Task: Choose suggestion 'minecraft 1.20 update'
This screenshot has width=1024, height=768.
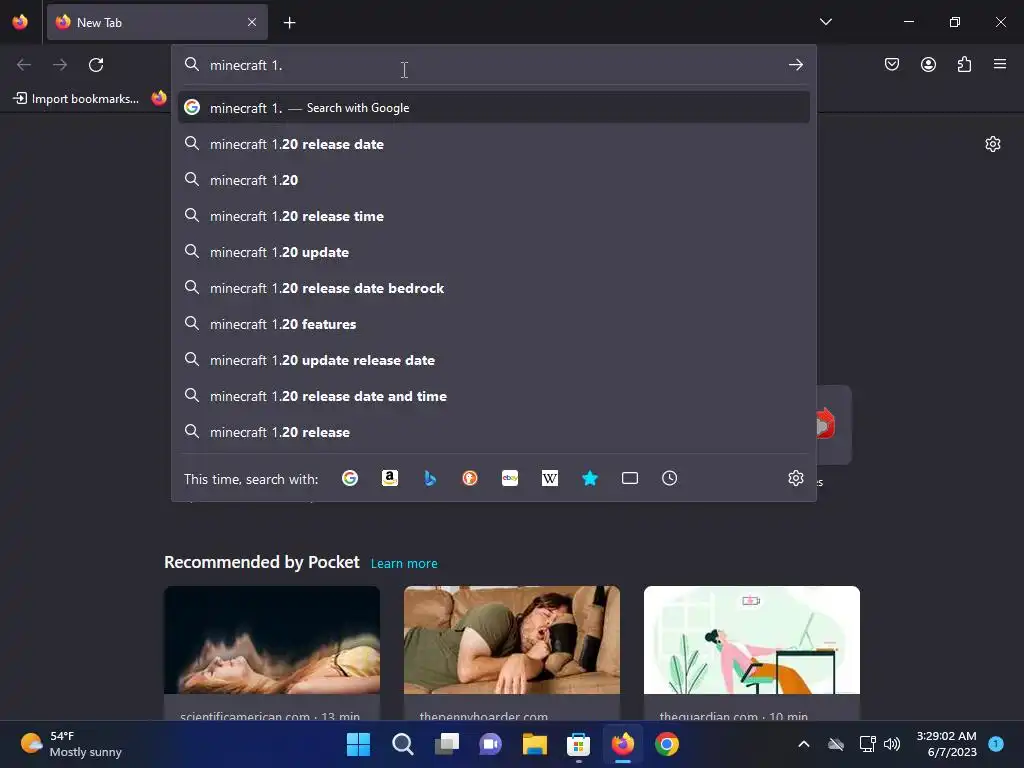Action: pyautogui.click(x=494, y=252)
